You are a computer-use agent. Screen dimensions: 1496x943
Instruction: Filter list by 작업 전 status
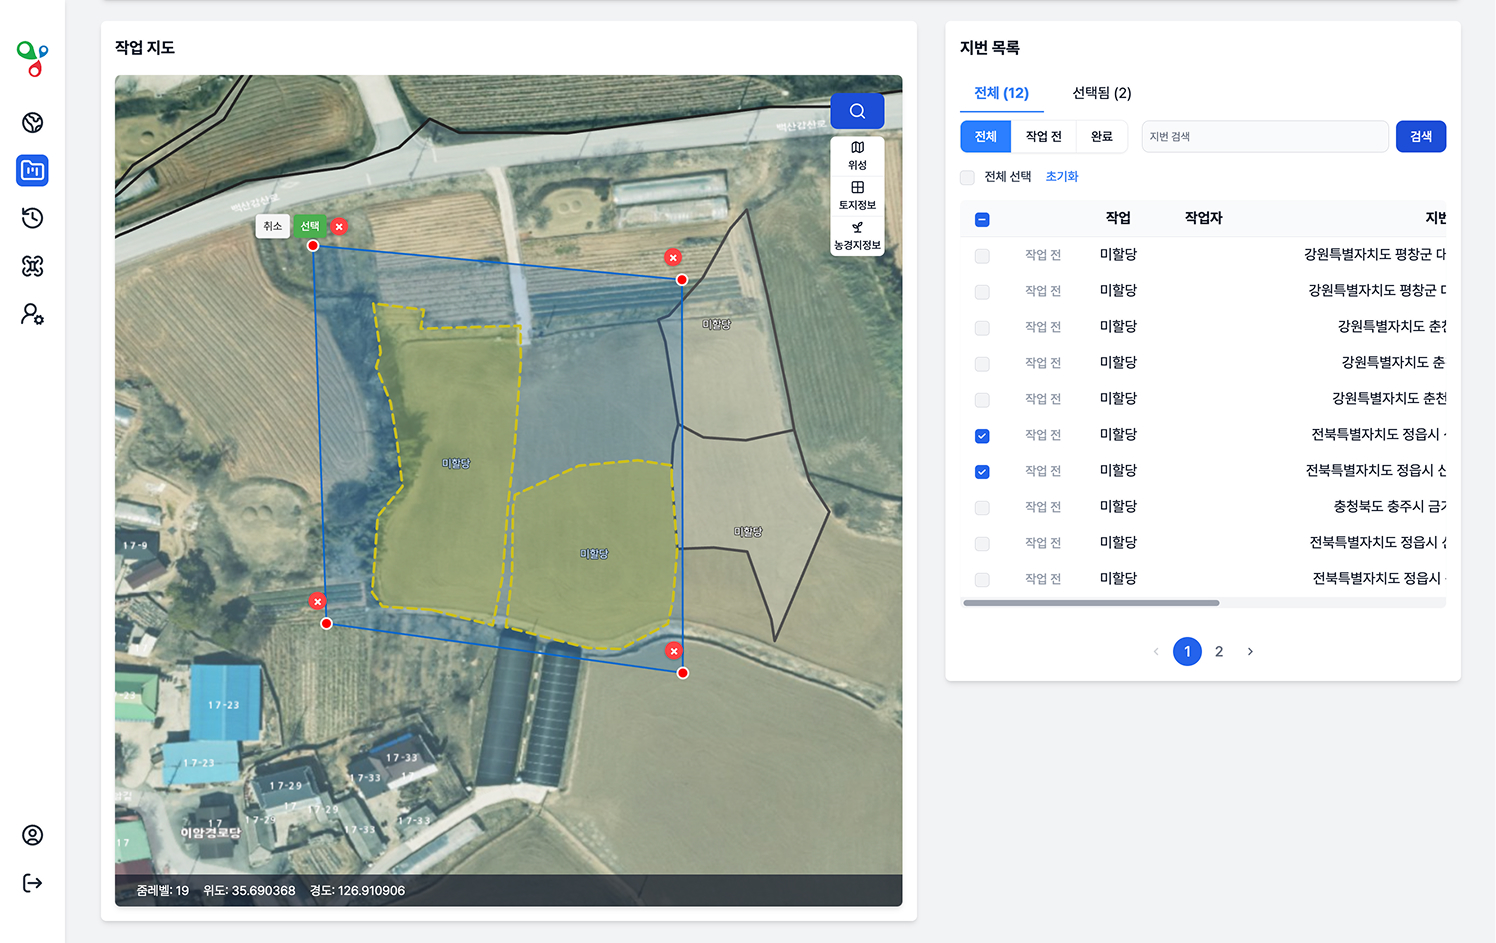(x=1043, y=137)
